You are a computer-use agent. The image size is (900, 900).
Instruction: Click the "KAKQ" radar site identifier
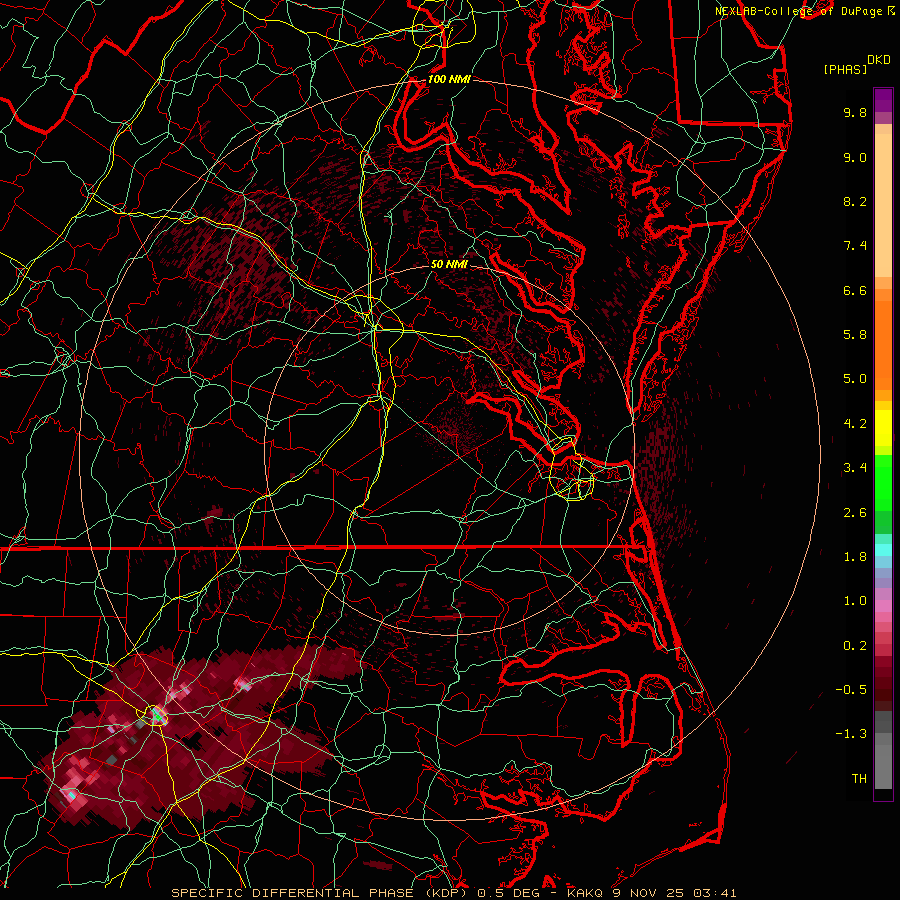tap(586, 893)
